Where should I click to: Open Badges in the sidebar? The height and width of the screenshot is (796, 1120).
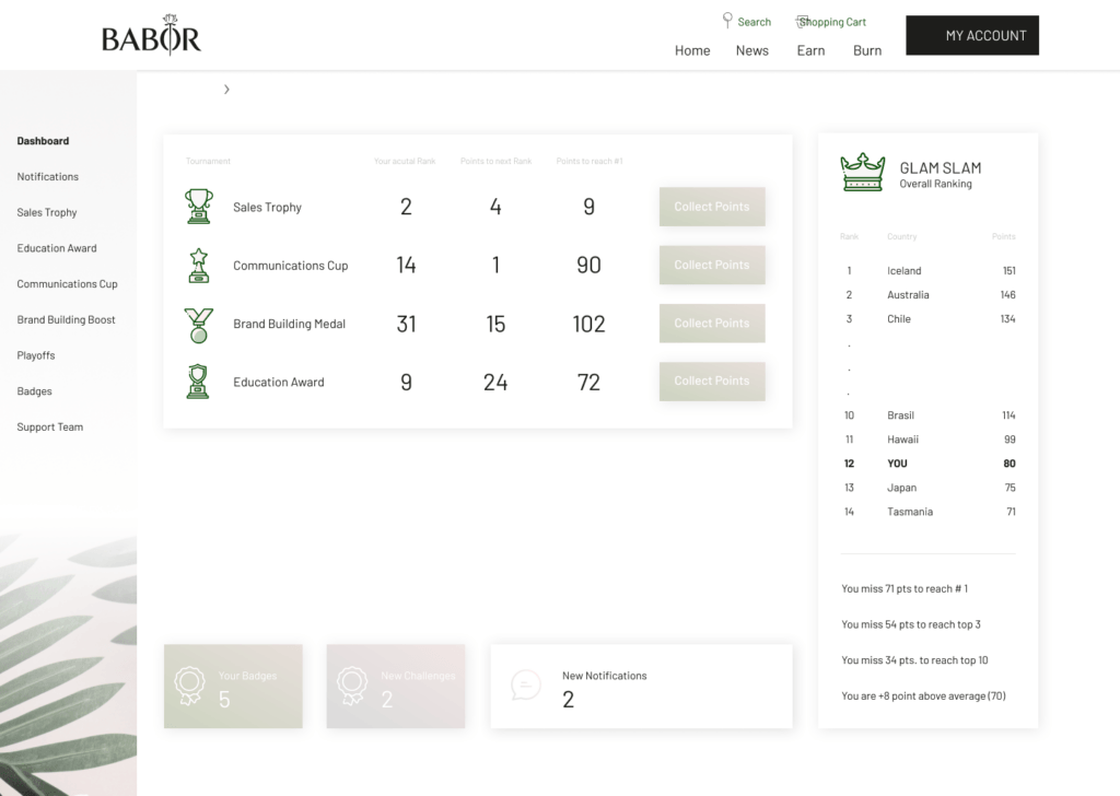click(x=34, y=391)
